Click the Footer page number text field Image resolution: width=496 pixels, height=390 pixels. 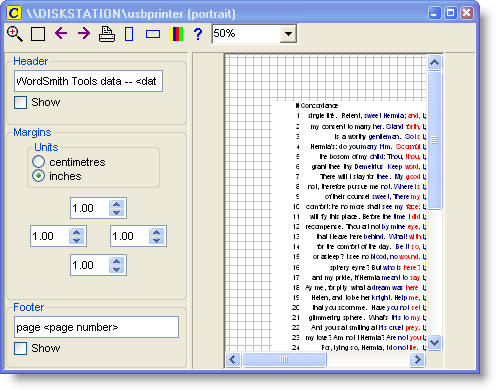[96, 327]
